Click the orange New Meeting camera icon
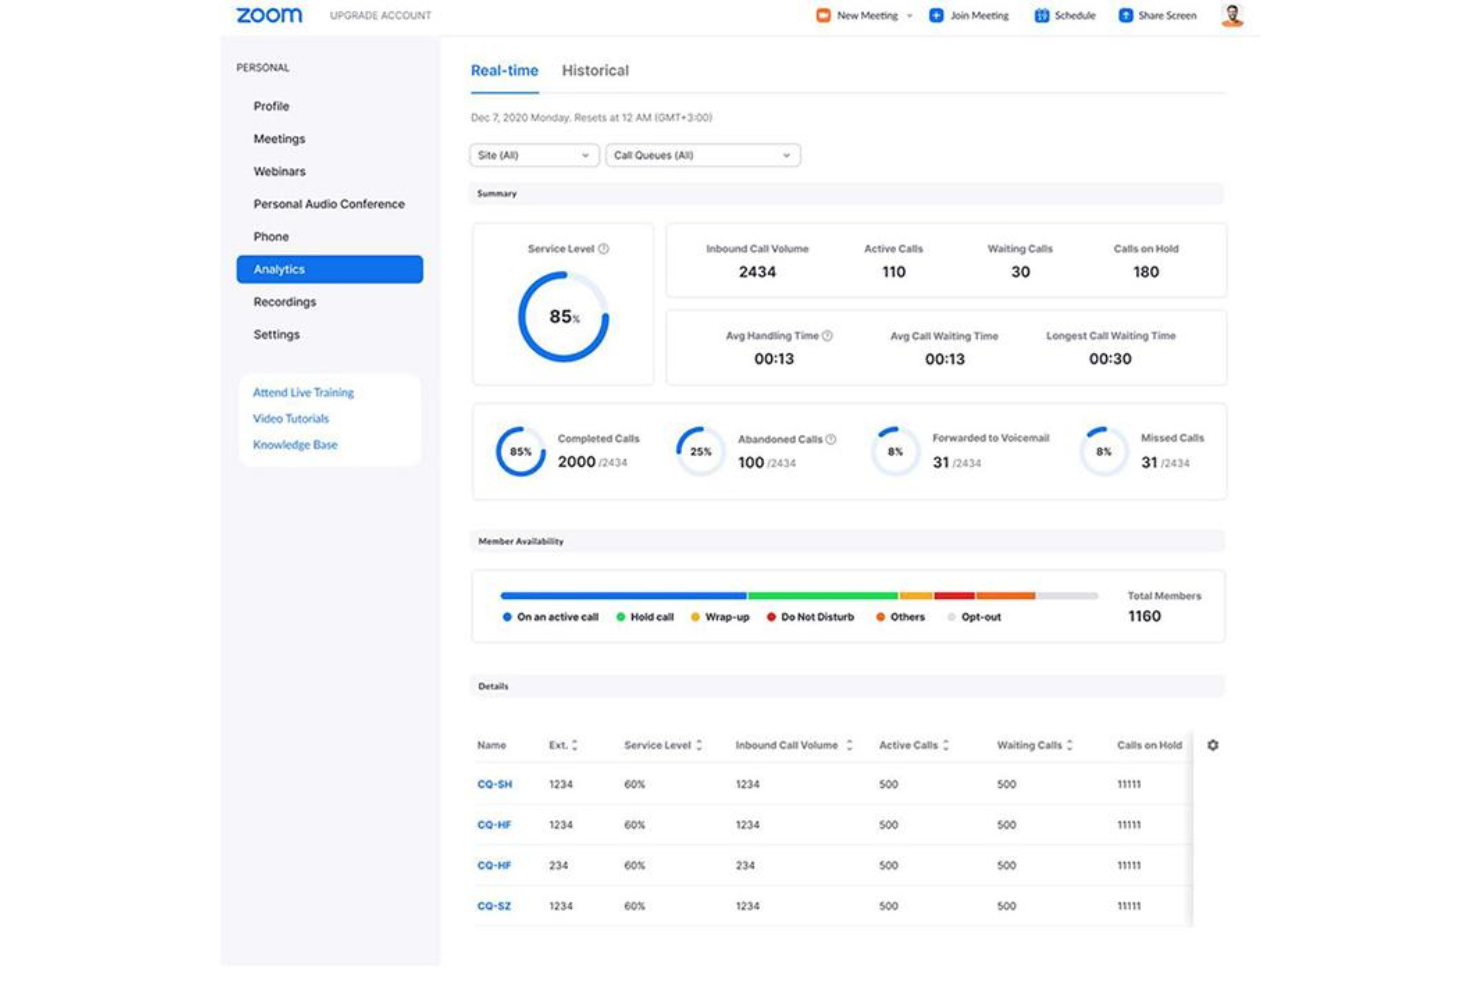The width and height of the screenshot is (1480, 987). click(823, 15)
